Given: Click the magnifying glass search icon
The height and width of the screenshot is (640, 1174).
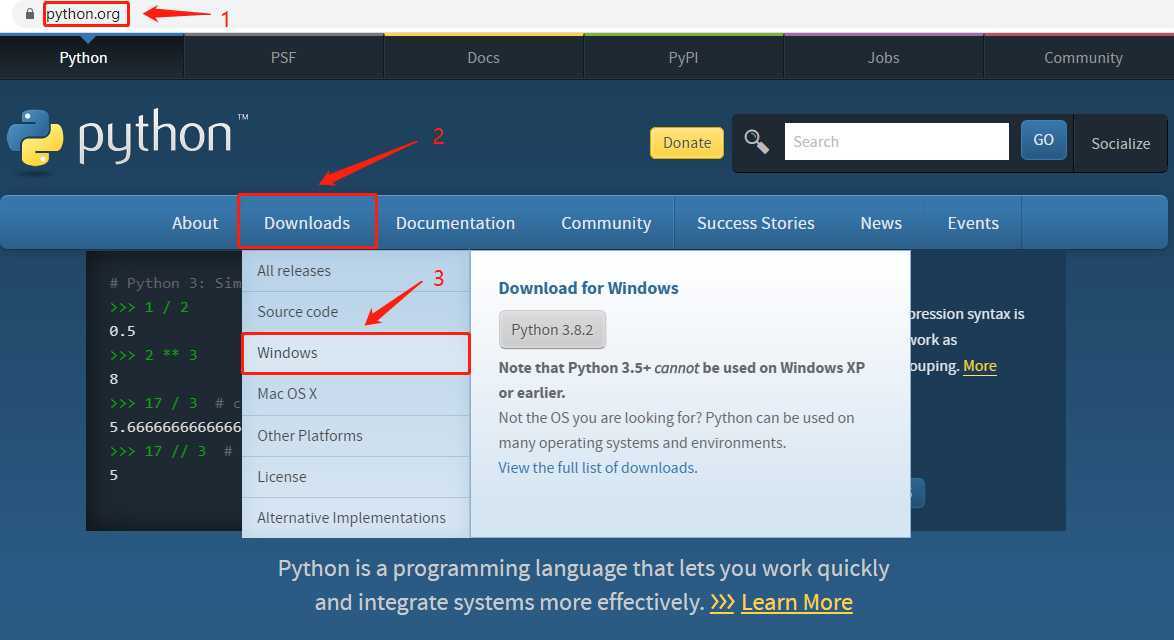Looking at the screenshot, I should click(x=757, y=142).
